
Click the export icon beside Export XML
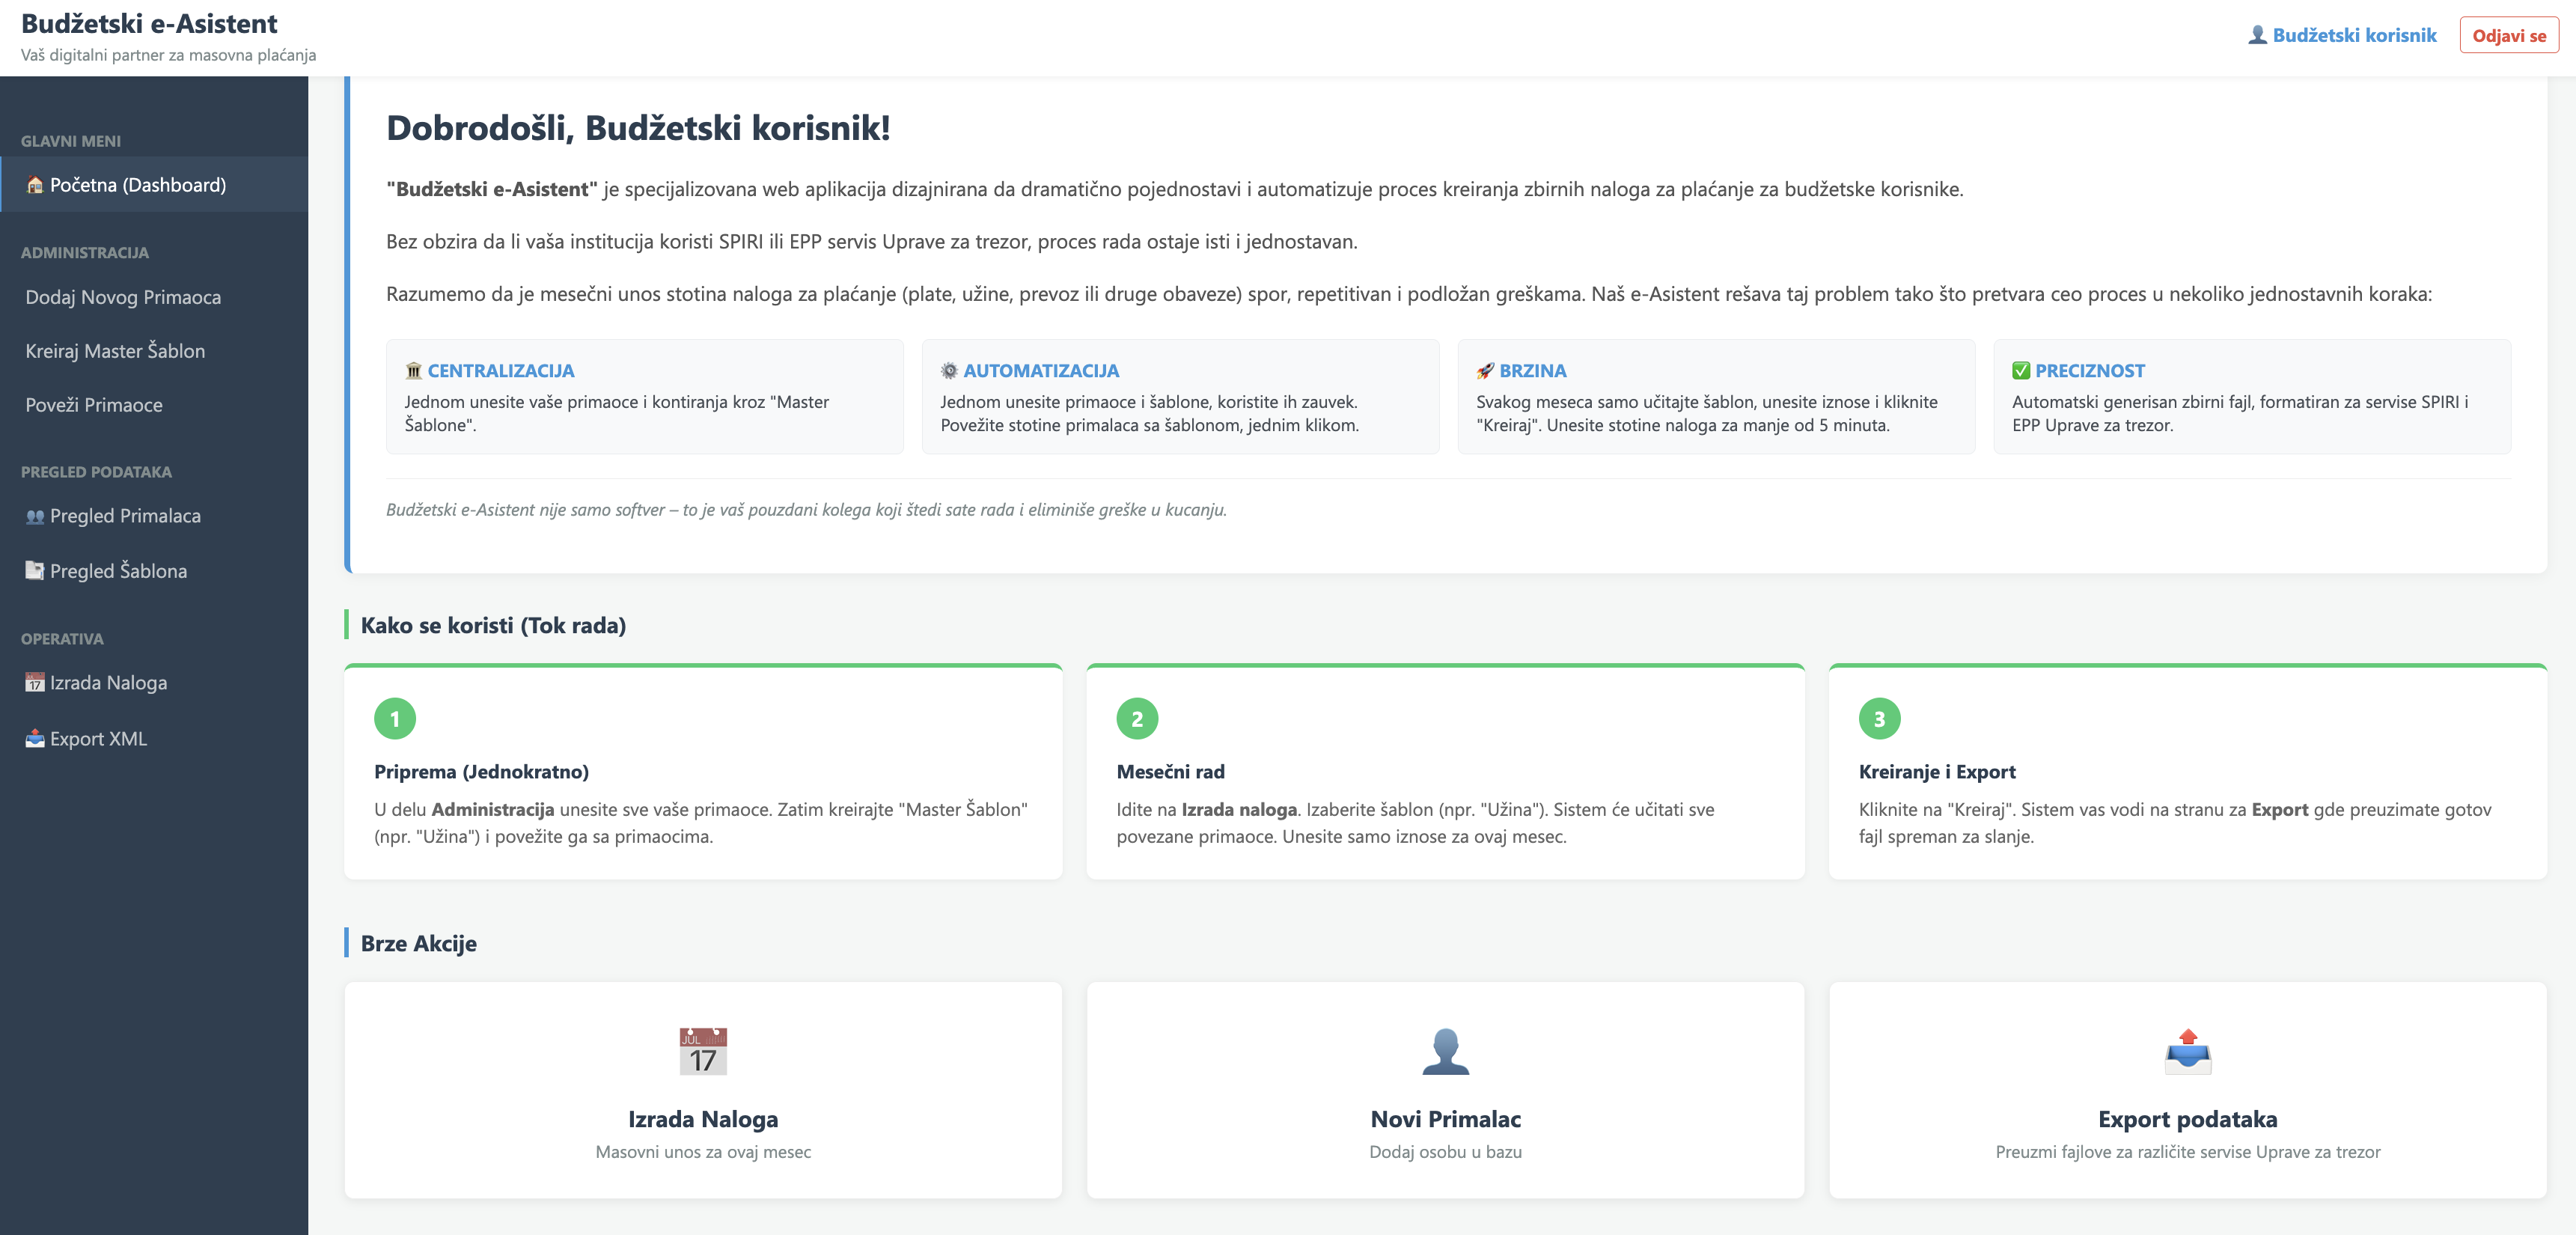pyautogui.click(x=35, y=739)
